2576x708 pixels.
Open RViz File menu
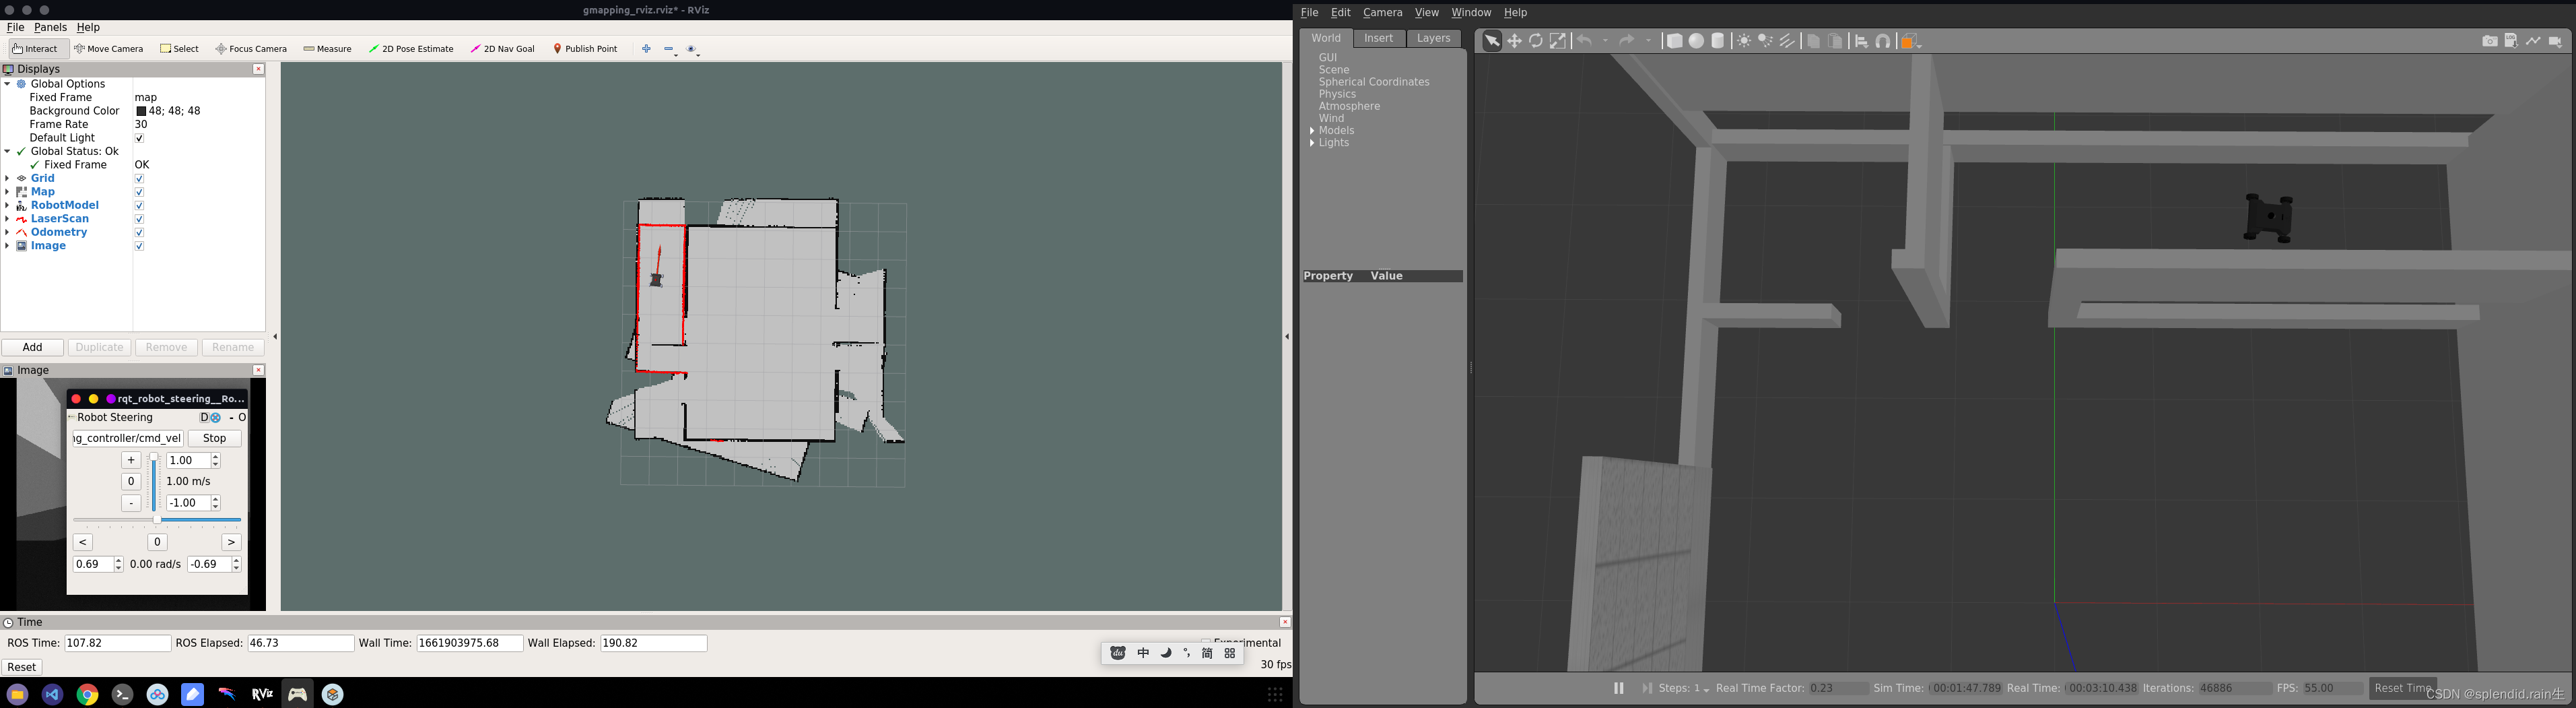pyautogui.click(x=15, y=27)
